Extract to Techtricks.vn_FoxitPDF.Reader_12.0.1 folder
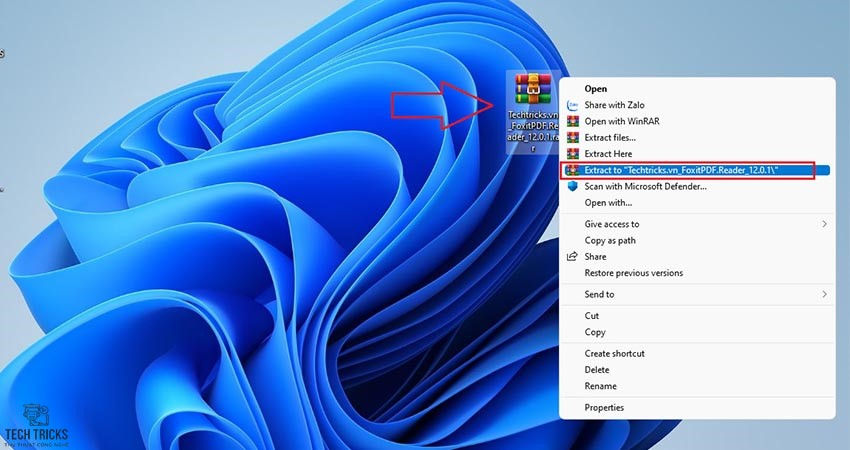This screenshot has height=450, width=850. click(x=697, y=170)
